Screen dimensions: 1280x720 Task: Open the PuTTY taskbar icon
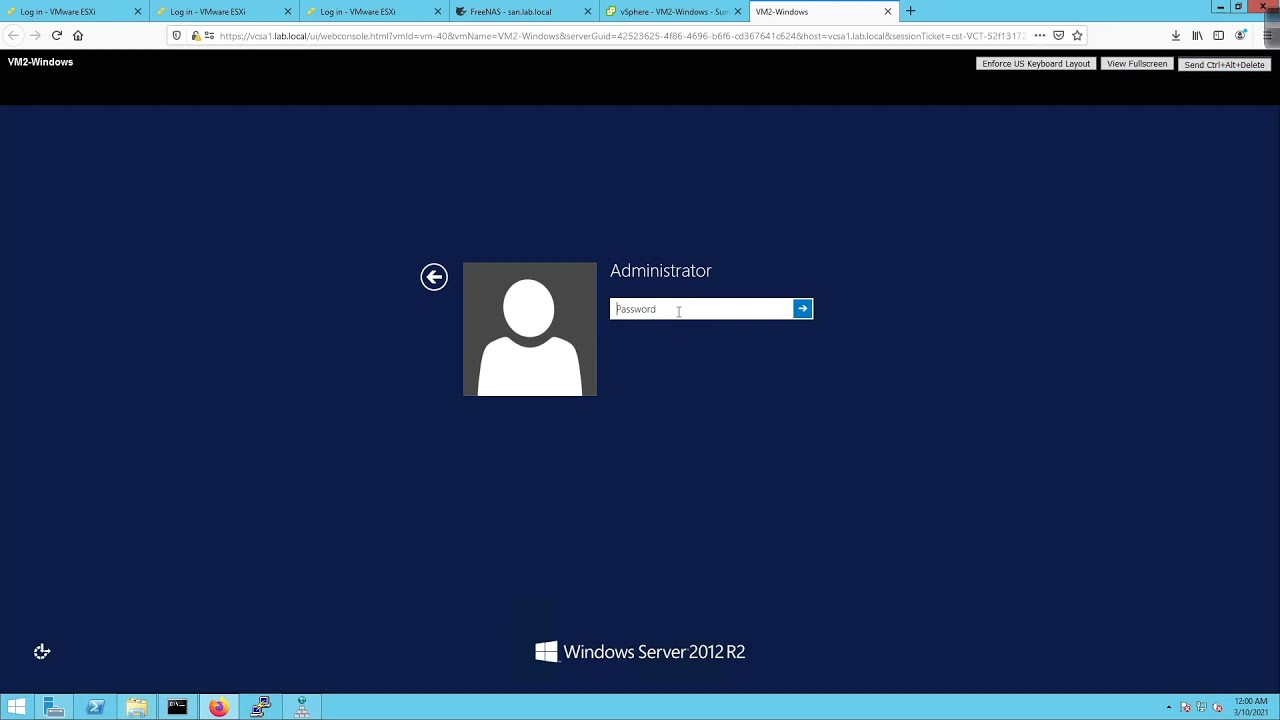click(x=261, y=707)
